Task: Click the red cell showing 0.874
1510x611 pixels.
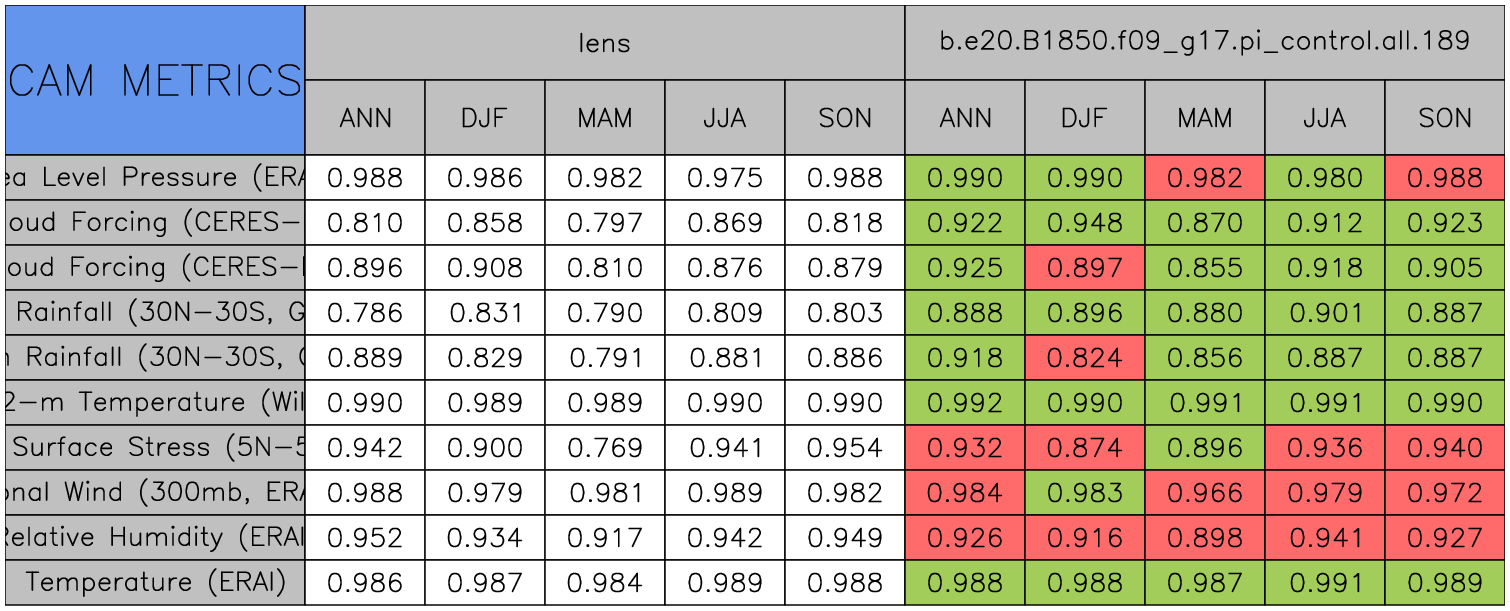Action: coord(1084,448)
